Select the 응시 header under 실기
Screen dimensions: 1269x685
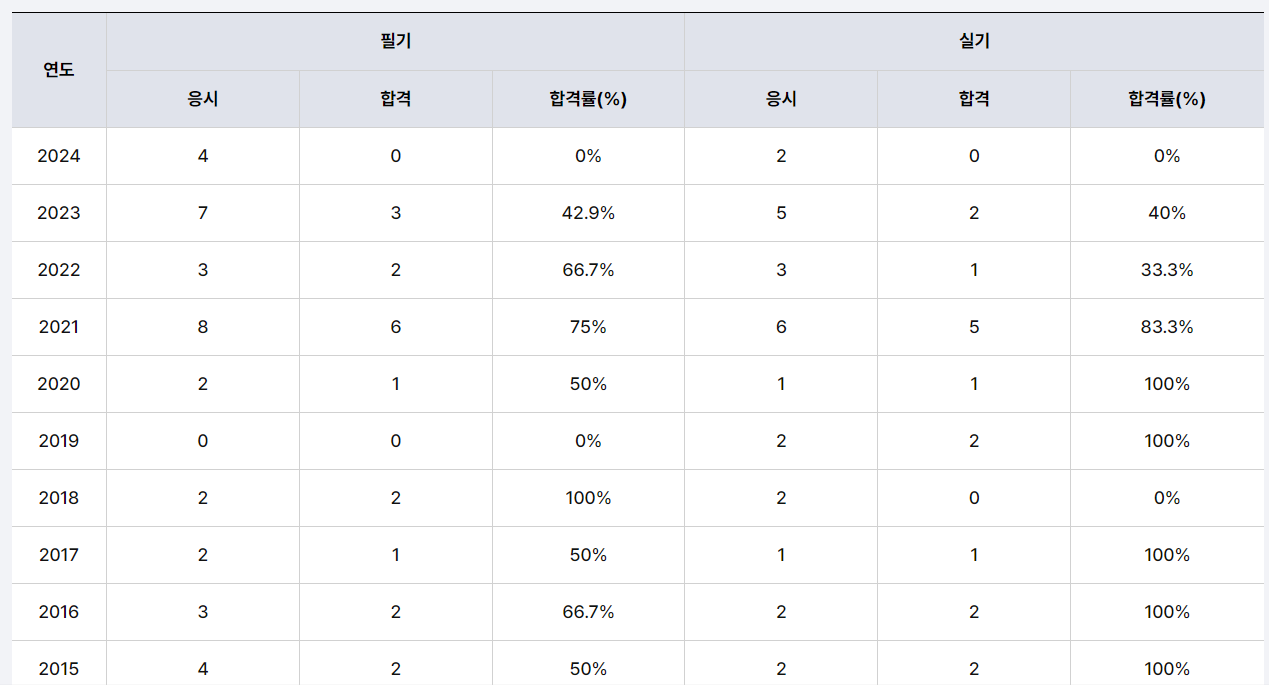coord(781,99)
